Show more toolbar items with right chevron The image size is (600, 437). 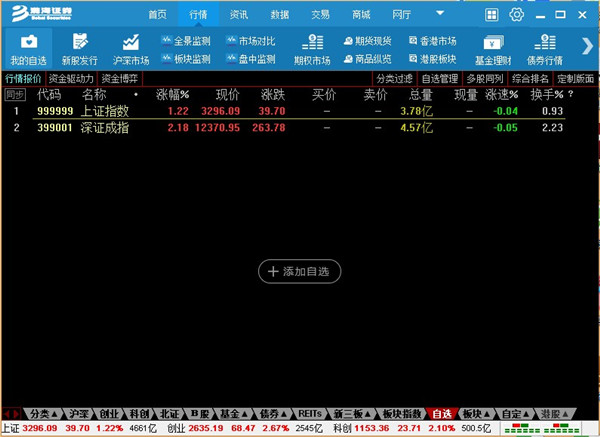[587, 47]
